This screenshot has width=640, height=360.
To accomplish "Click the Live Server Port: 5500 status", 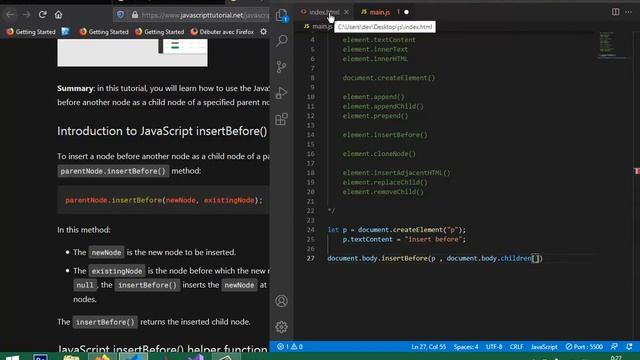I will point(584,347).
